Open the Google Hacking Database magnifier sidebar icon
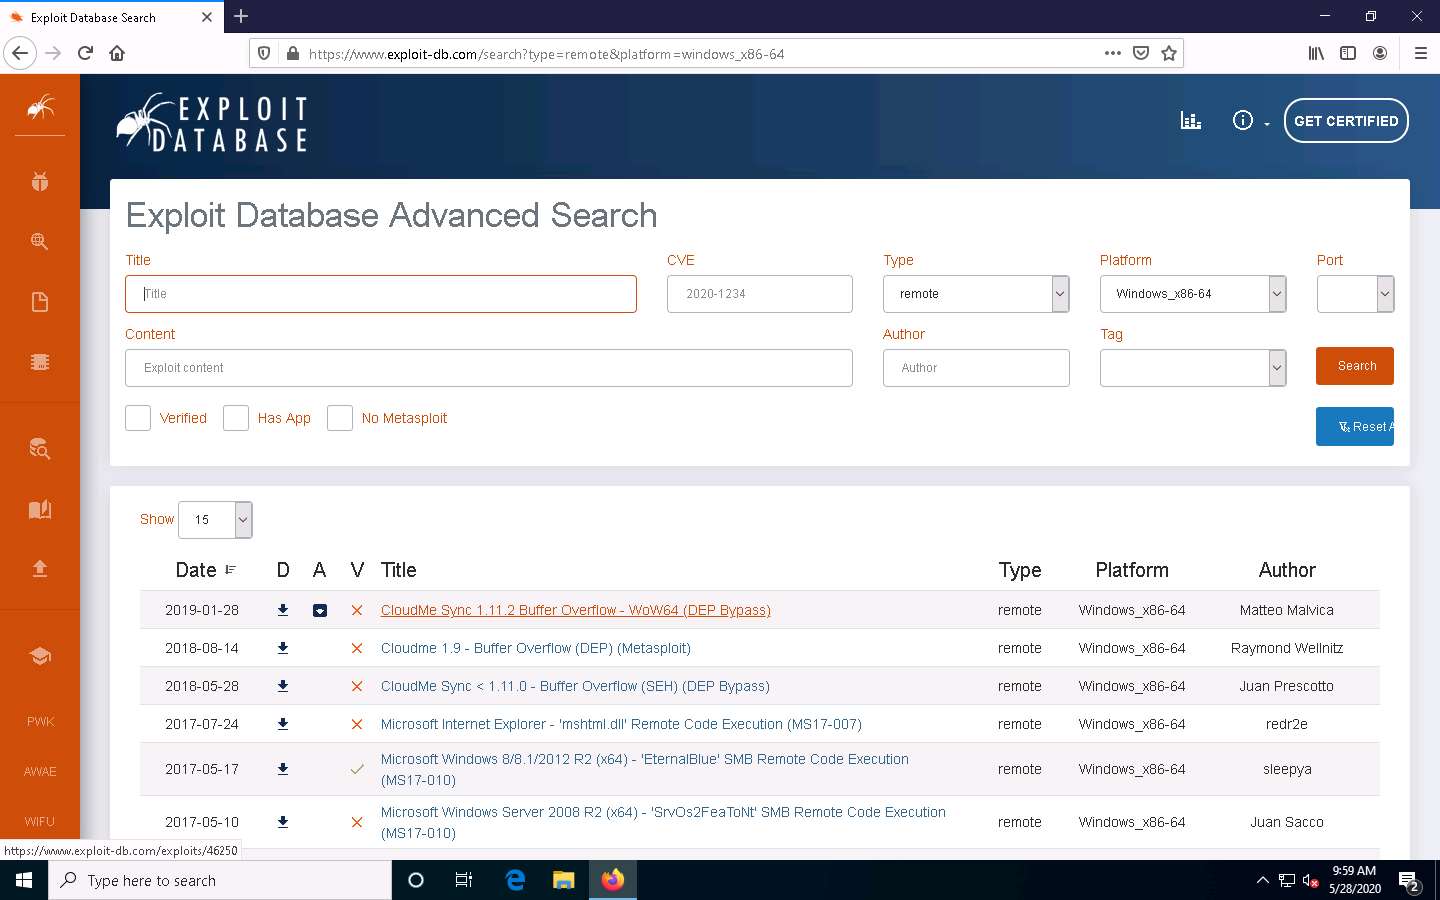Image resolution: width=1440 pixels, height=900 pixels. 40,242
